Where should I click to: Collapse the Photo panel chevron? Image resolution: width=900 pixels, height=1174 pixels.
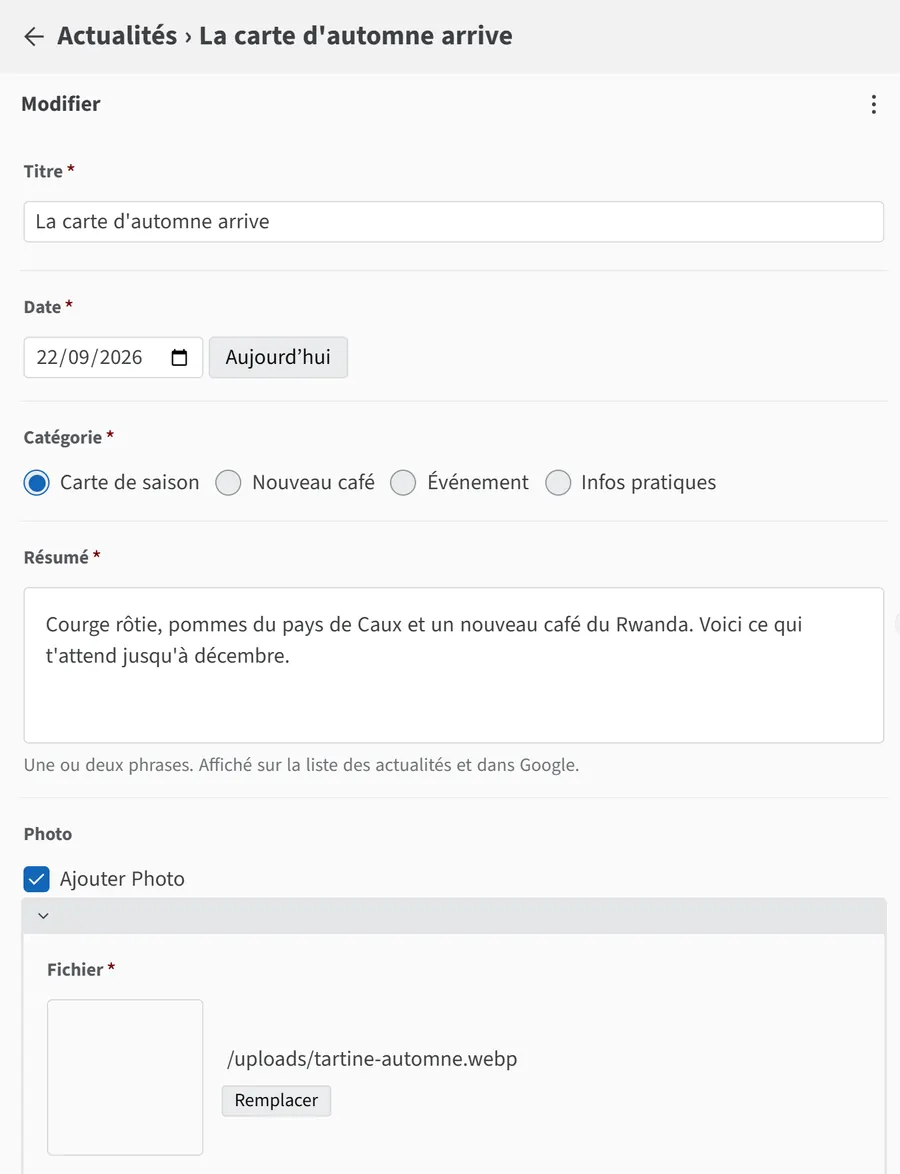(x=43, y=916)
